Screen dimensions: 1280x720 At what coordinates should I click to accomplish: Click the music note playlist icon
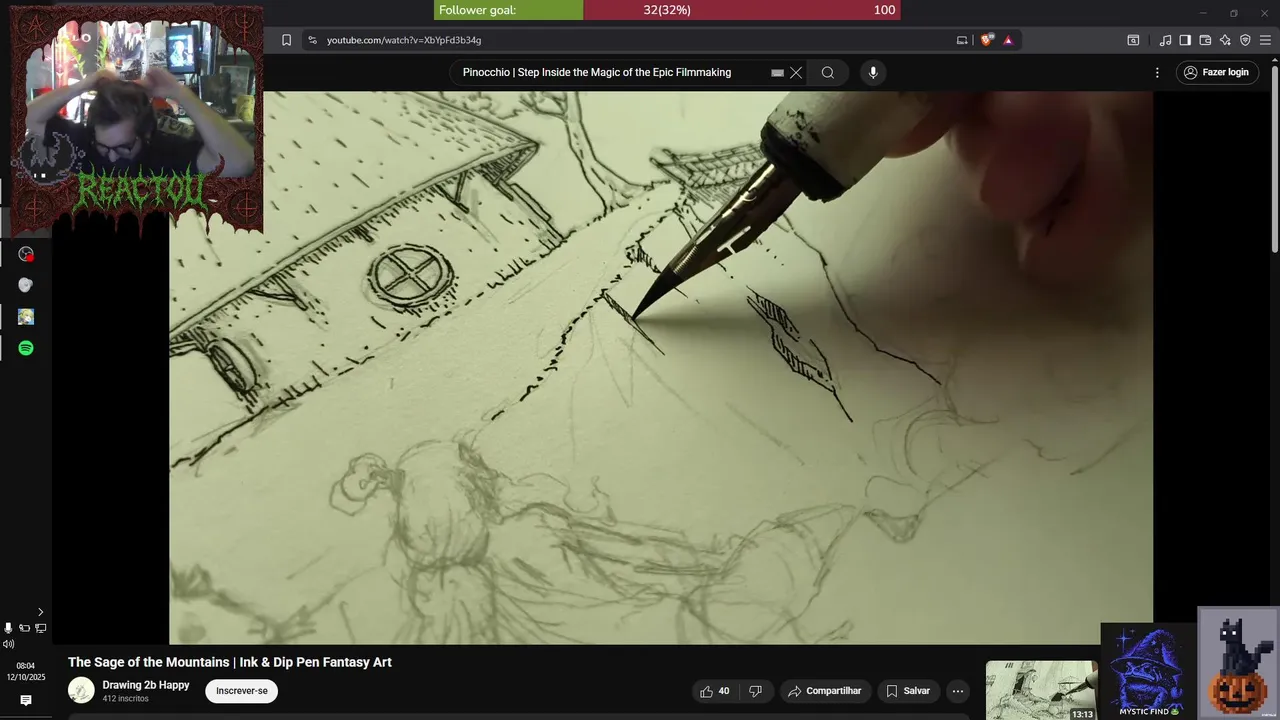pos(1165,40)
